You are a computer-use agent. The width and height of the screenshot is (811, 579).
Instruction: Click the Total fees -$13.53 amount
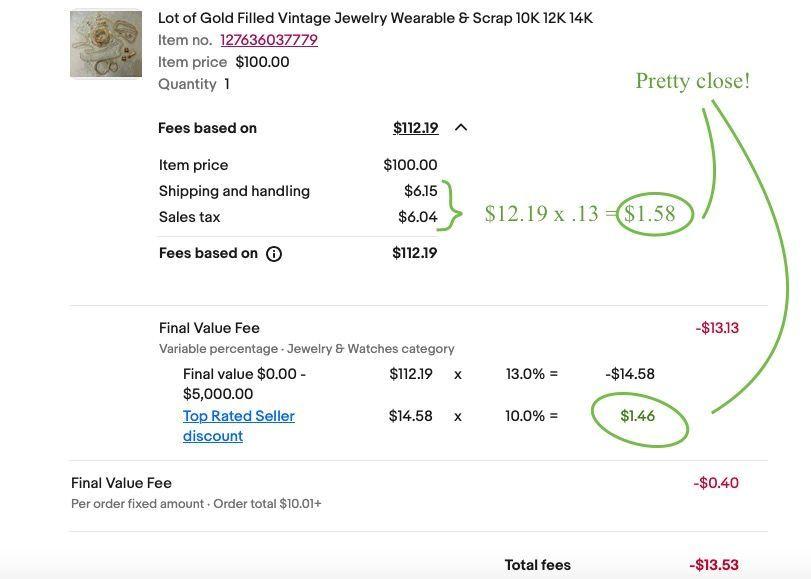click(714, 565)
